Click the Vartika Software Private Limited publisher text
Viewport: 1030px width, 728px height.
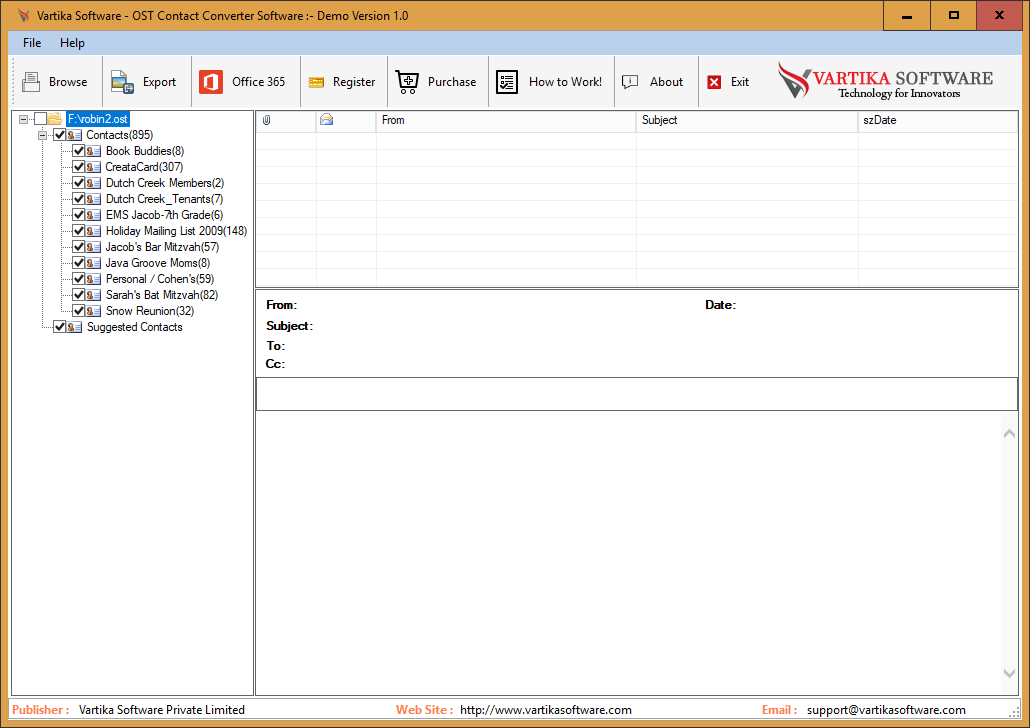click(162, 710)
